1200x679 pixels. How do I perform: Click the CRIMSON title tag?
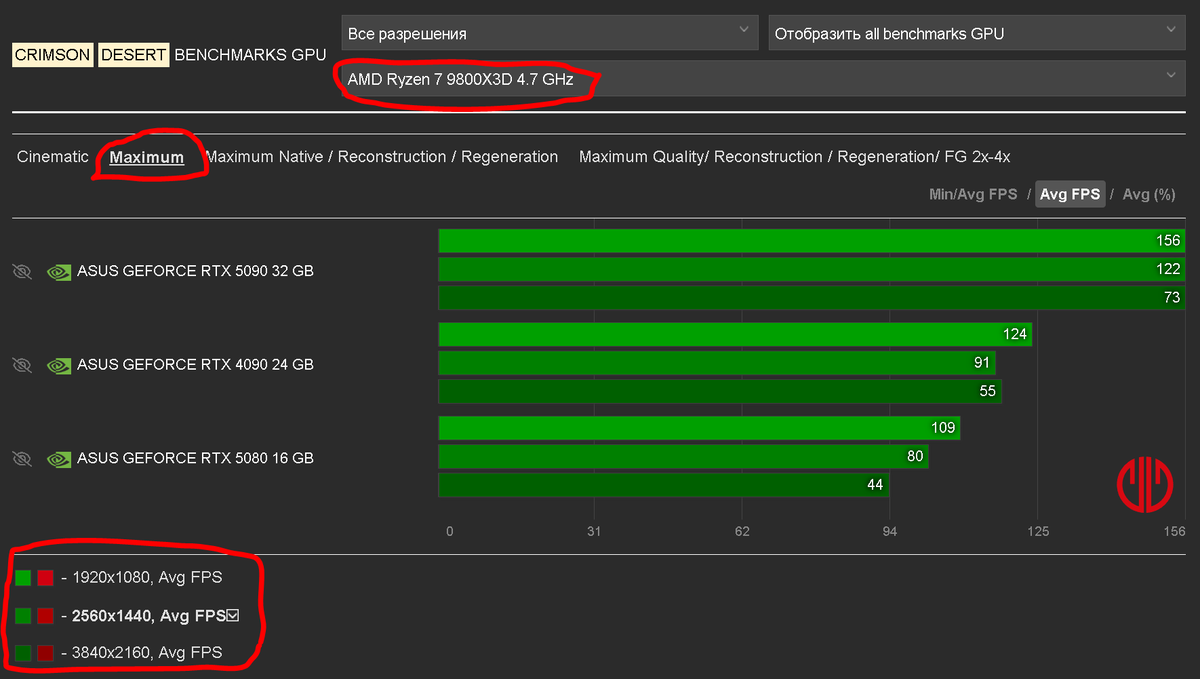[52, 55]
